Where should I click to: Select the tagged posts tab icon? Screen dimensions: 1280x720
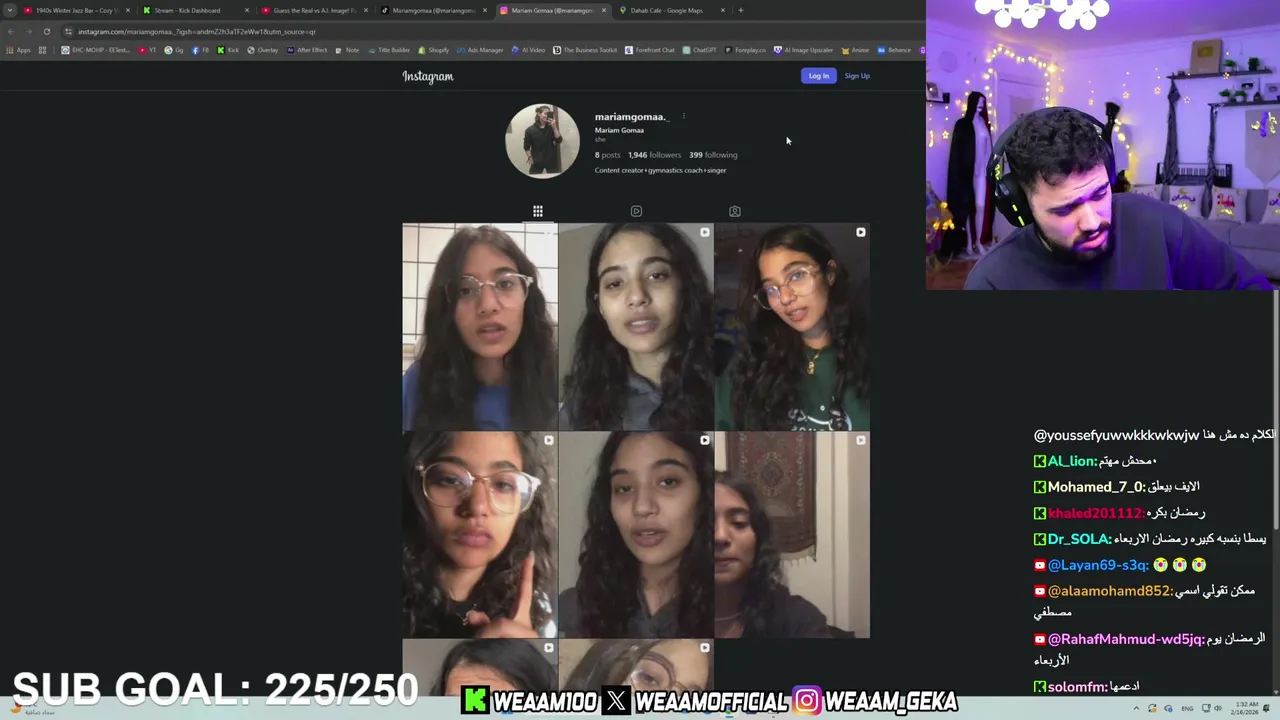click(735, 211)
